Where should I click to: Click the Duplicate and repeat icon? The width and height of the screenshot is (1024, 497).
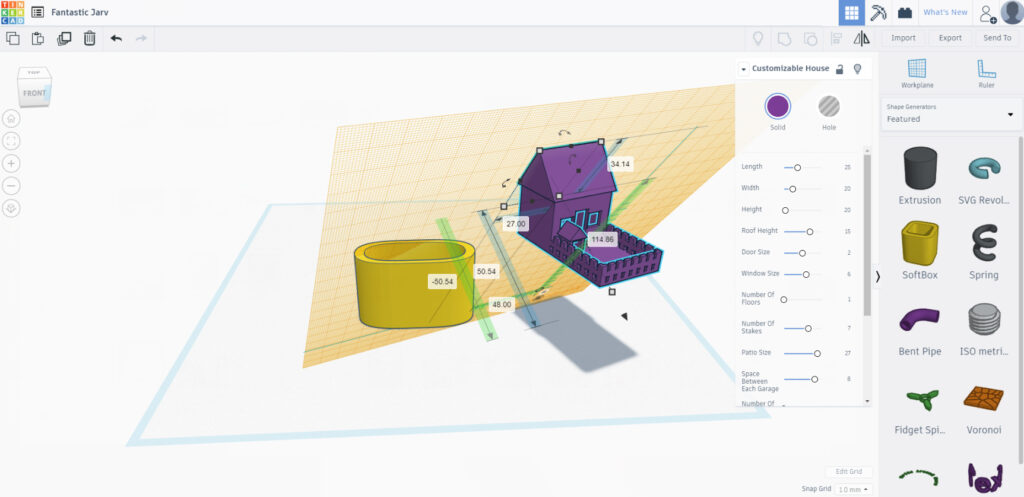coord(64,39)
